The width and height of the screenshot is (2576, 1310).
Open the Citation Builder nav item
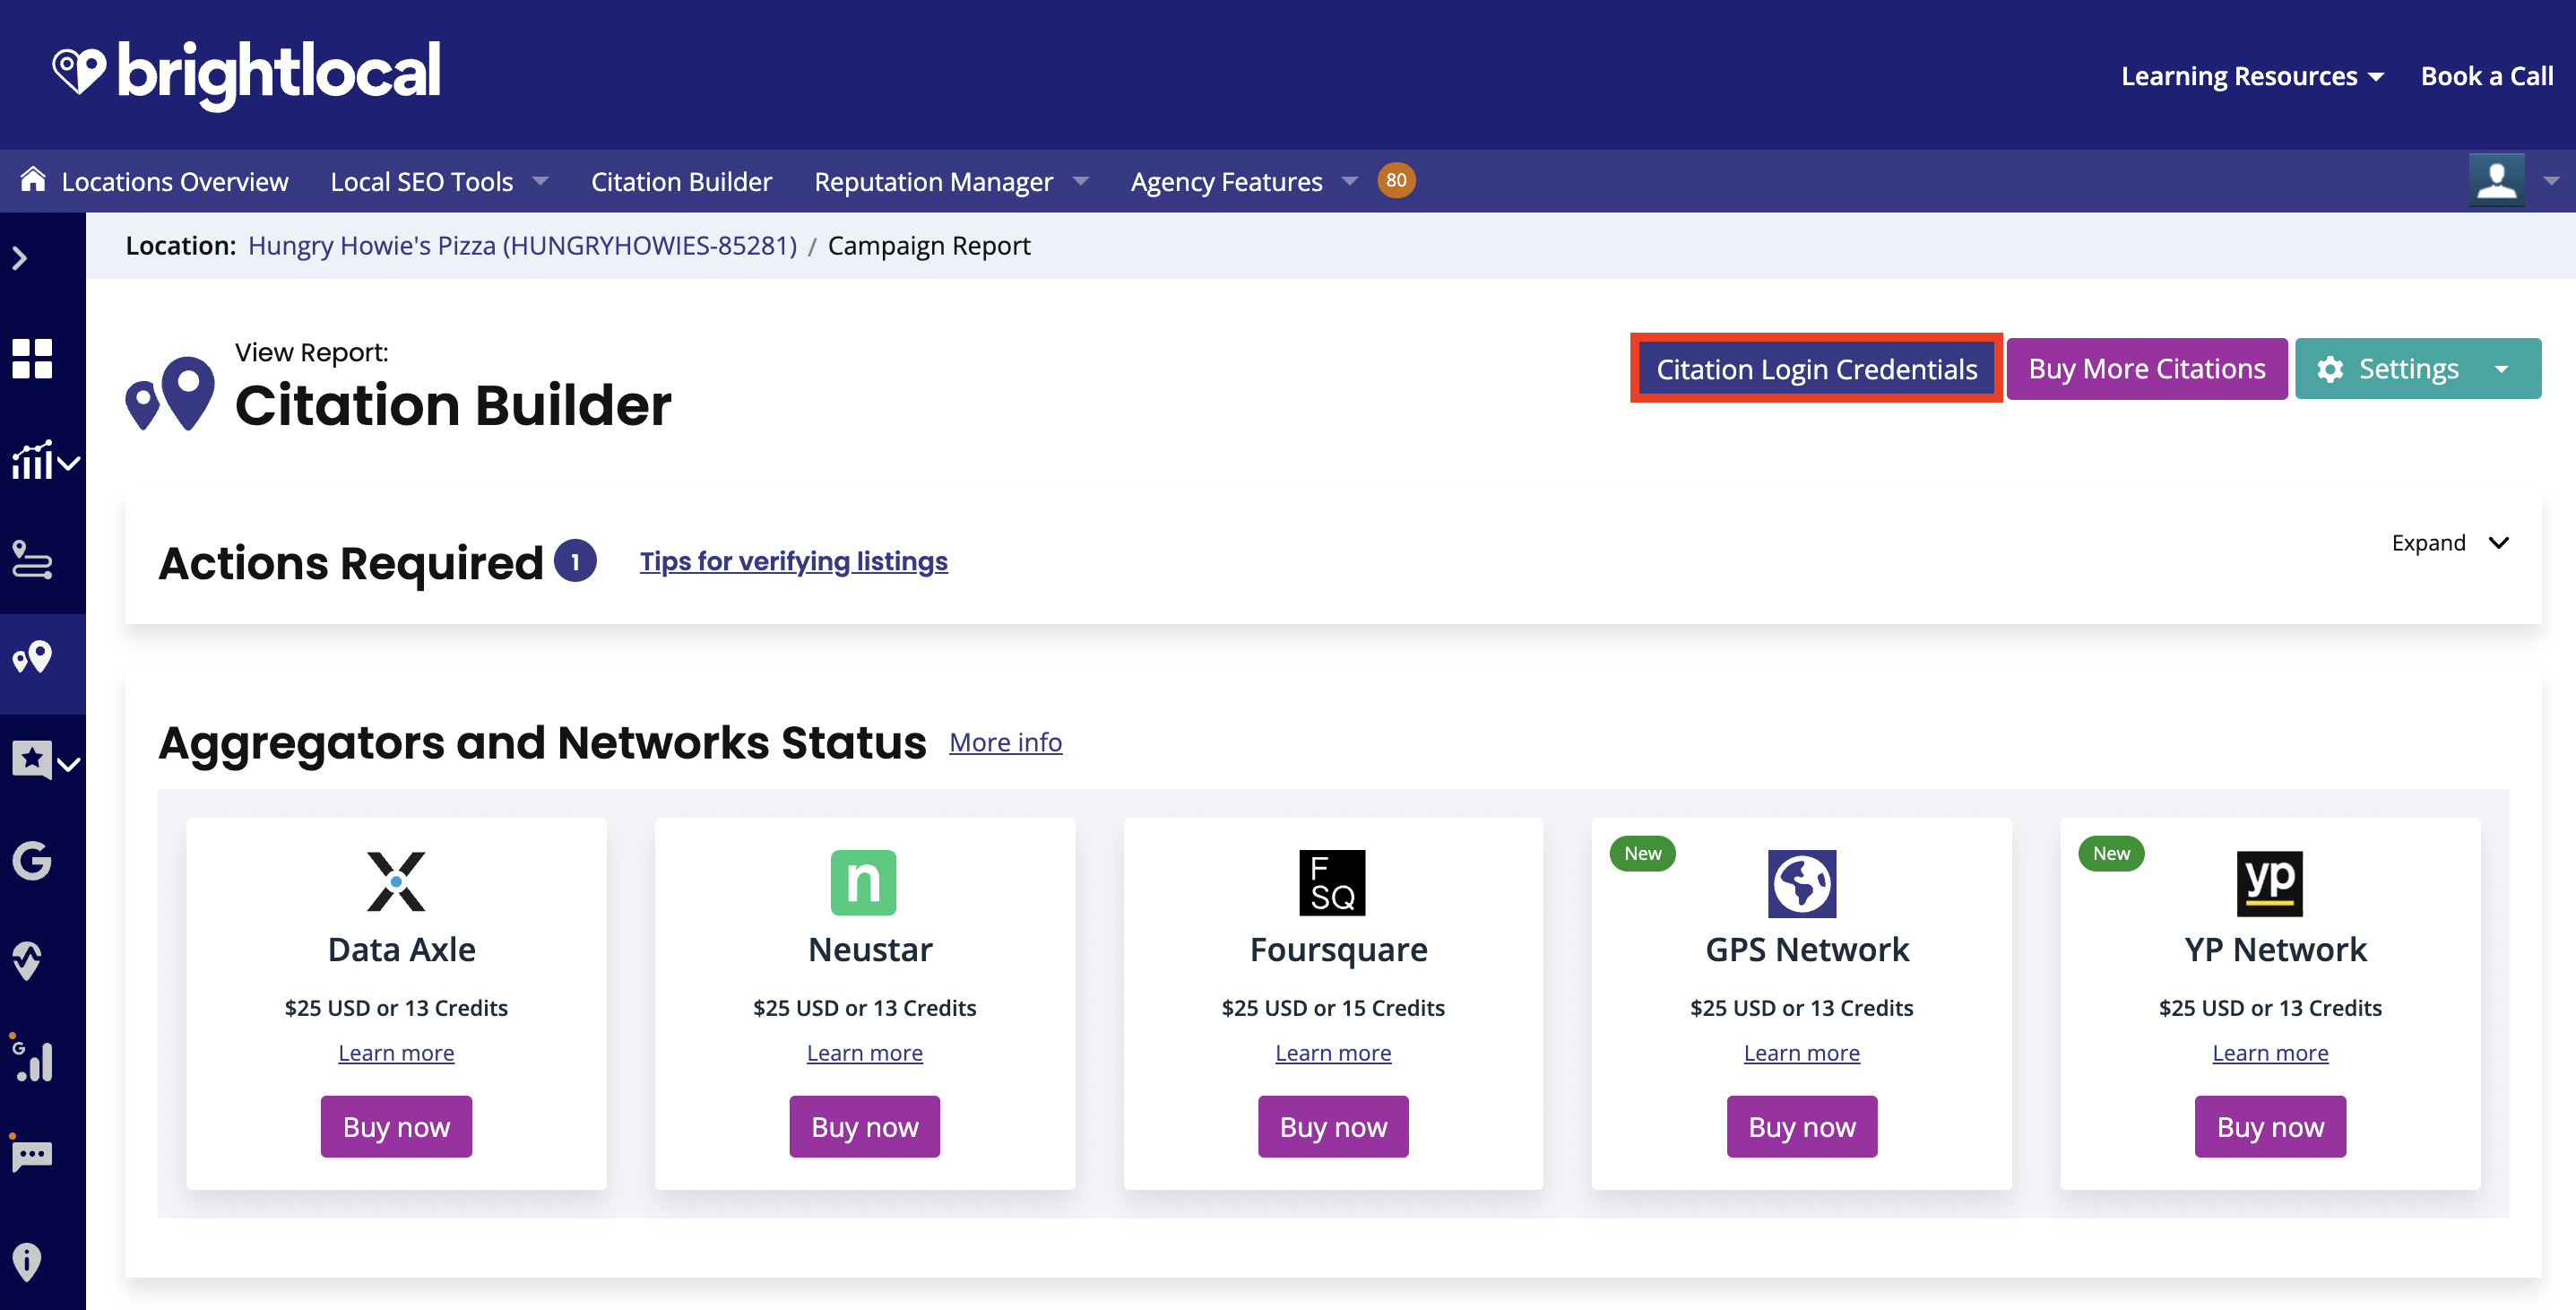pyautogui.click(x=681, y=181)
